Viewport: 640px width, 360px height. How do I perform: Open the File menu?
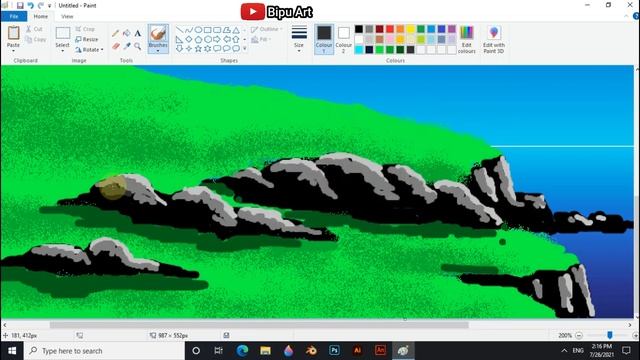[x=14, y=16]
